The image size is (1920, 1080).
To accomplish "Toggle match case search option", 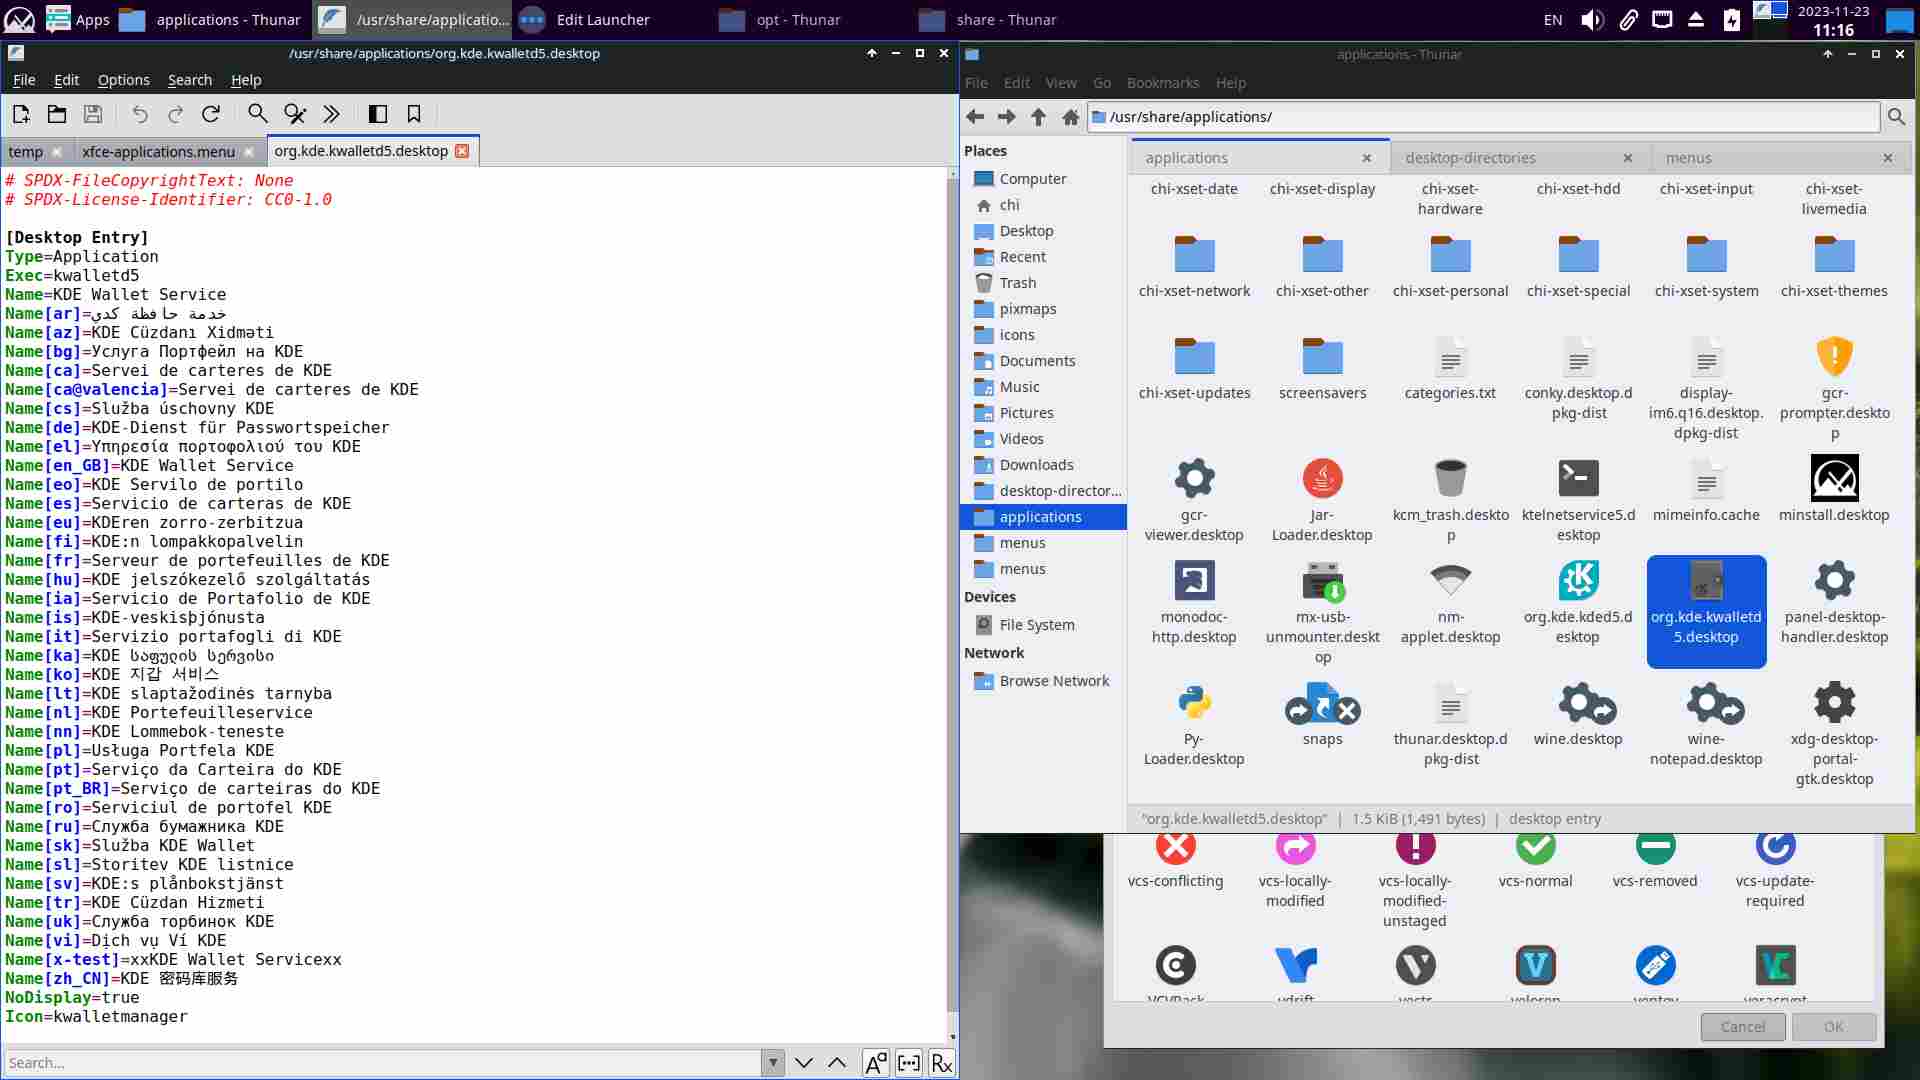I will click(x=875, y=1063).
